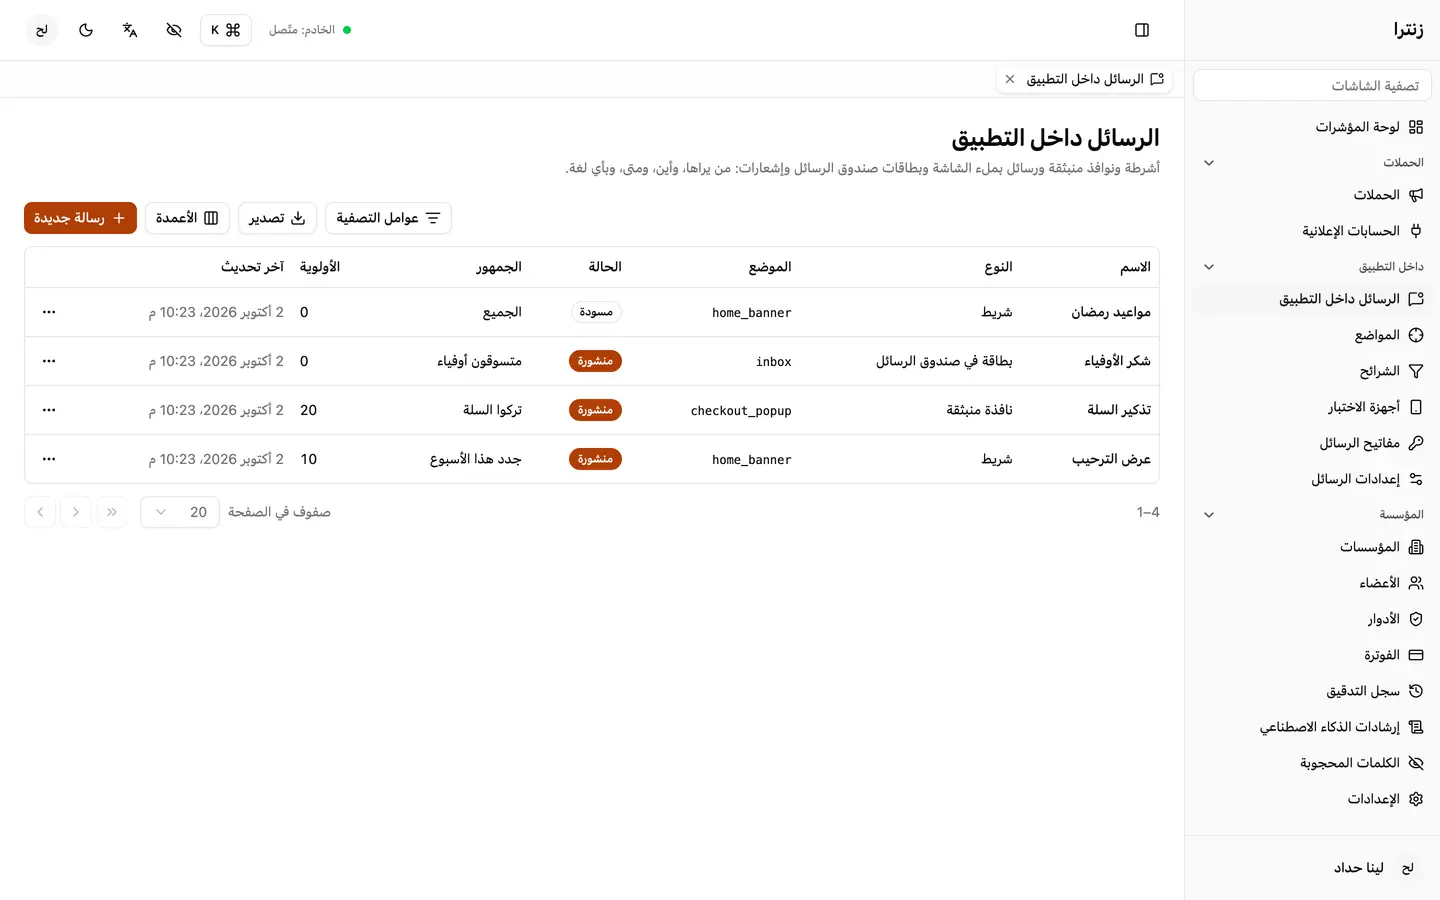Open الشرائح segments filter item

1312,371
